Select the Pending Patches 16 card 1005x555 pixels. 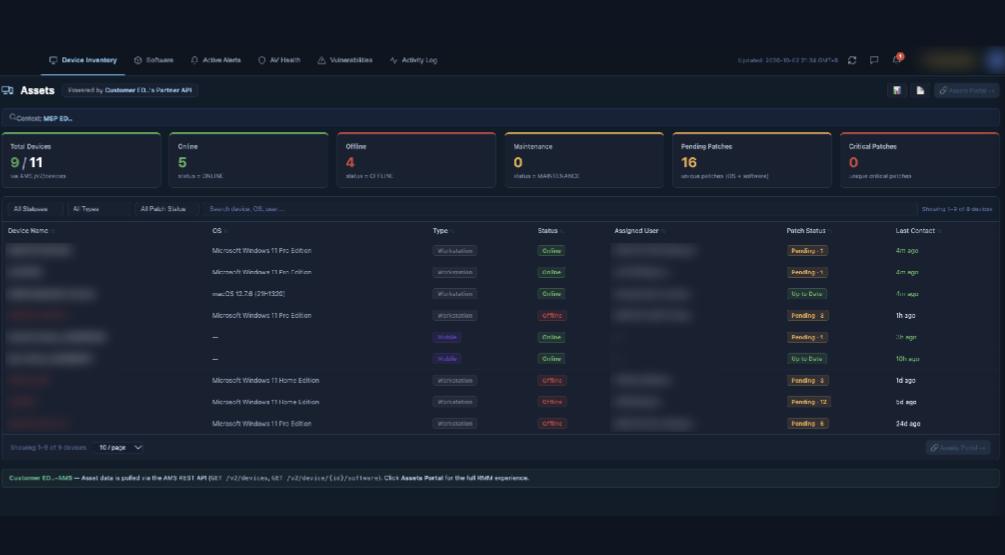752,160
